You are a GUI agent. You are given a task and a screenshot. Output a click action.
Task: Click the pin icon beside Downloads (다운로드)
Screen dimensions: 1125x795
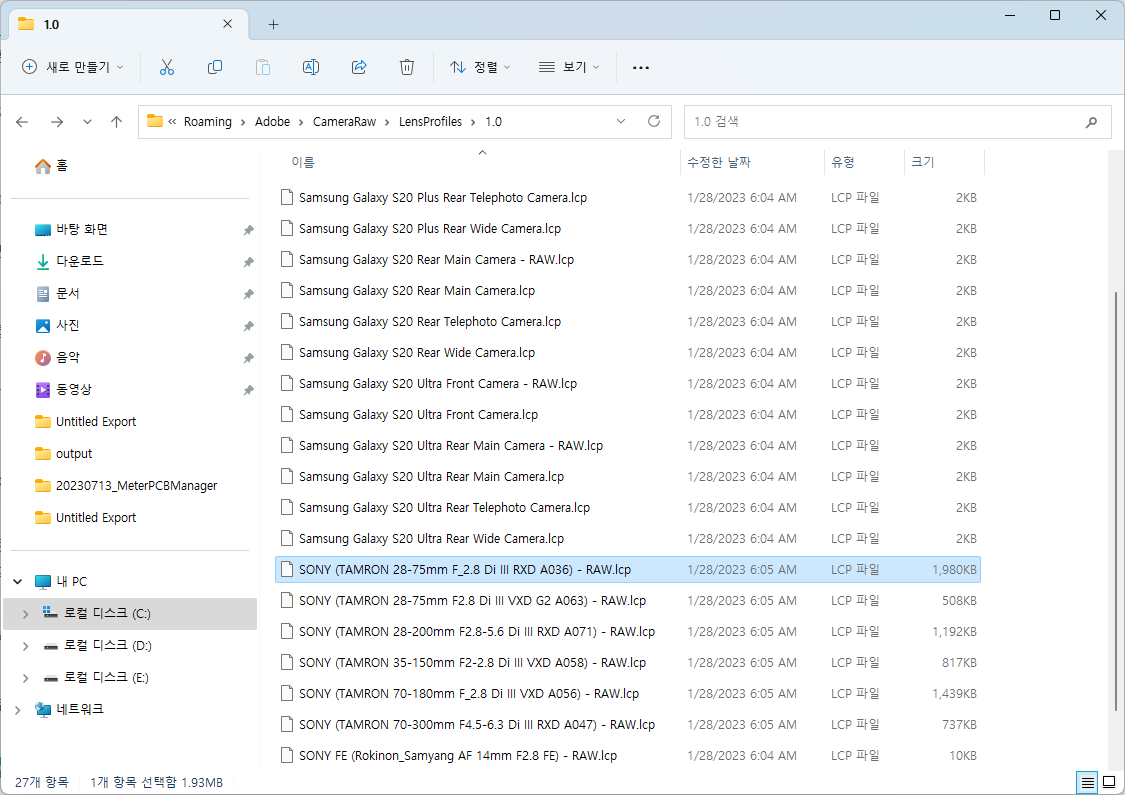coord(248,262)
